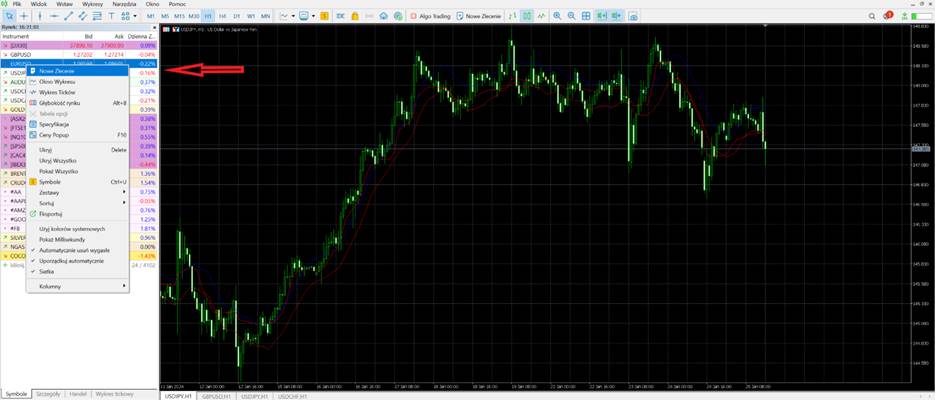Open the cloud VPS icon

point(383,16)
